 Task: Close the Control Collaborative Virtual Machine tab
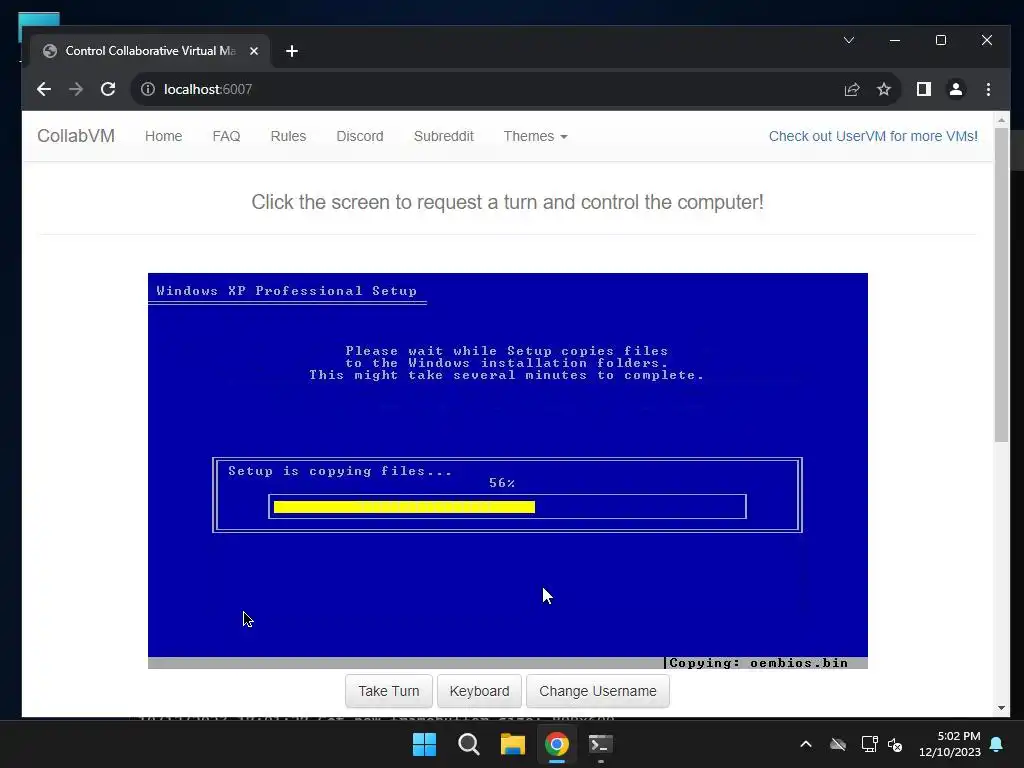coord(254,51)
